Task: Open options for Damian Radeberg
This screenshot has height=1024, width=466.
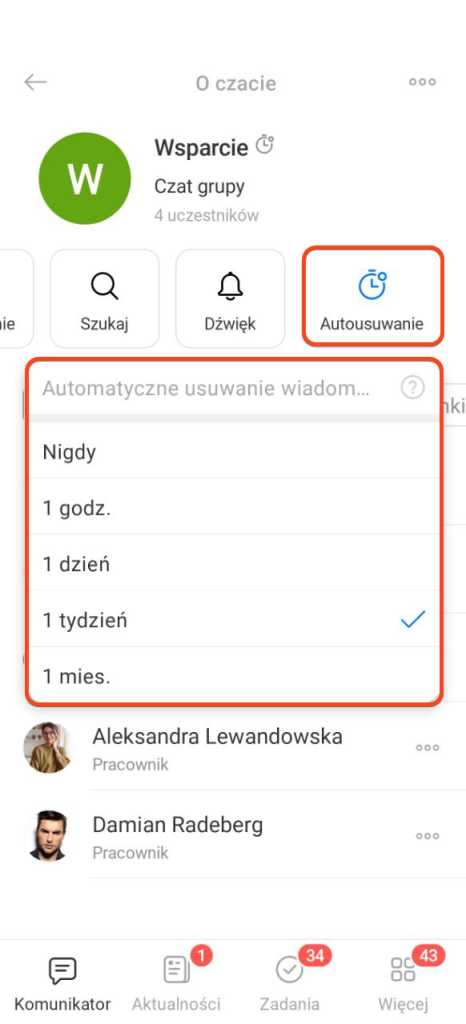Action: (427, 836)
